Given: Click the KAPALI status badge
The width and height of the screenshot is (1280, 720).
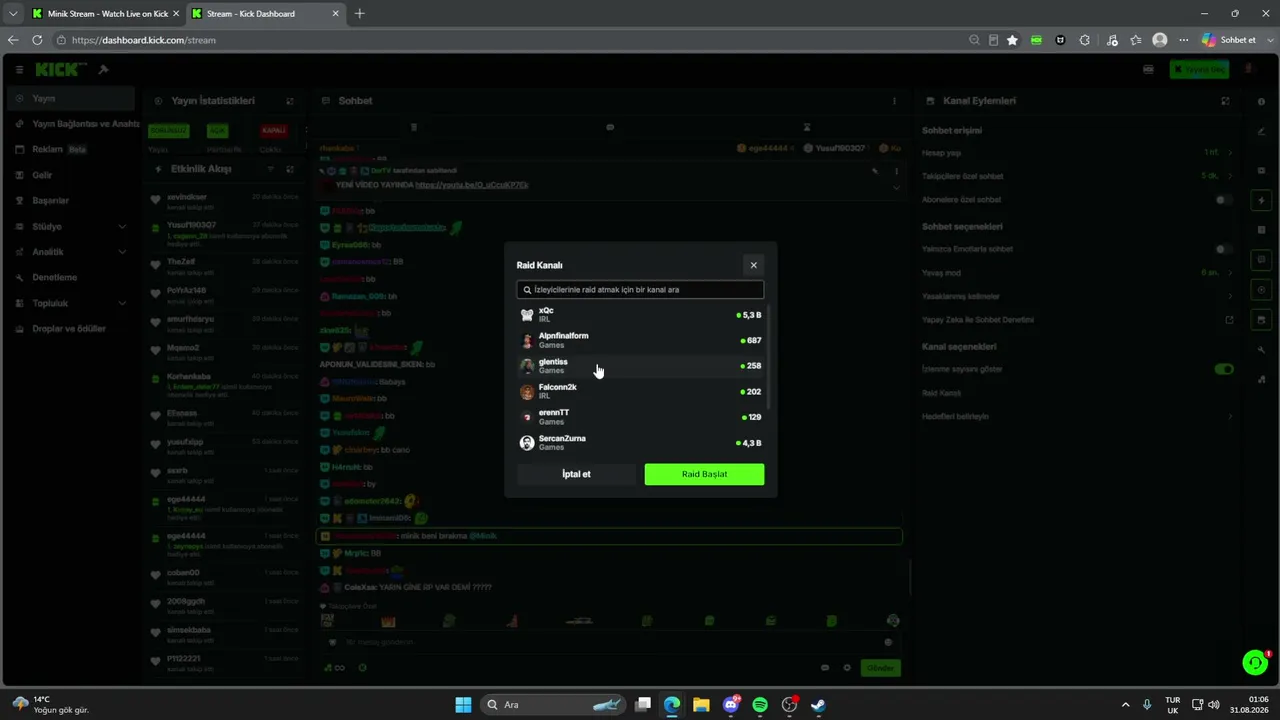Looking at the screenshot, I should [x=274, y=131].
